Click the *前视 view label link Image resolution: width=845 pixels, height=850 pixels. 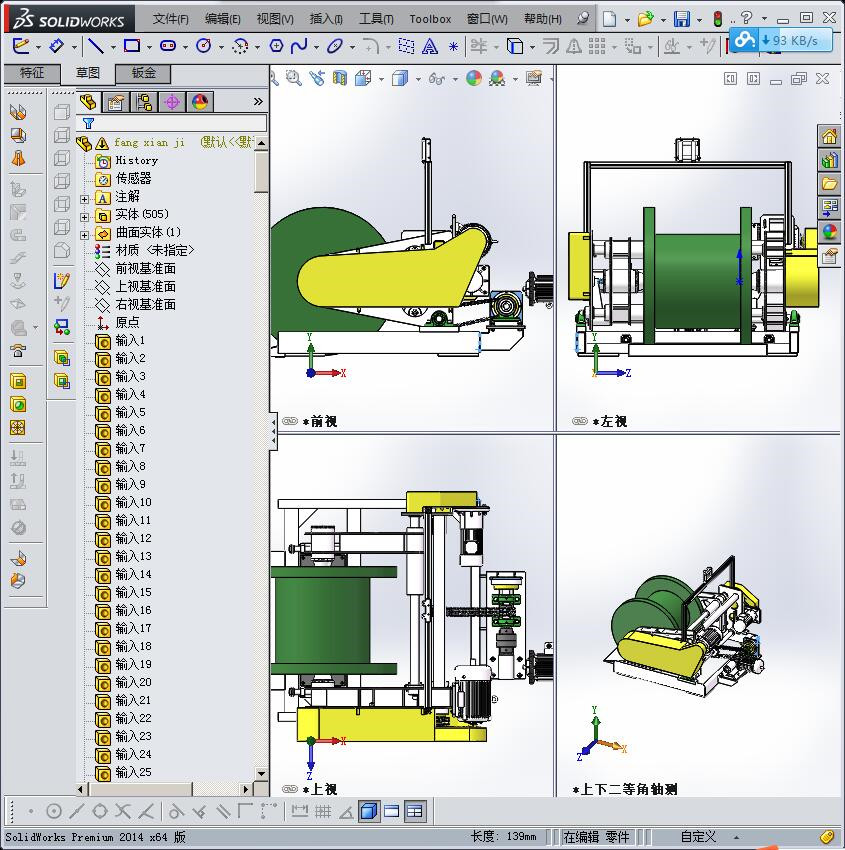[319, 421]
